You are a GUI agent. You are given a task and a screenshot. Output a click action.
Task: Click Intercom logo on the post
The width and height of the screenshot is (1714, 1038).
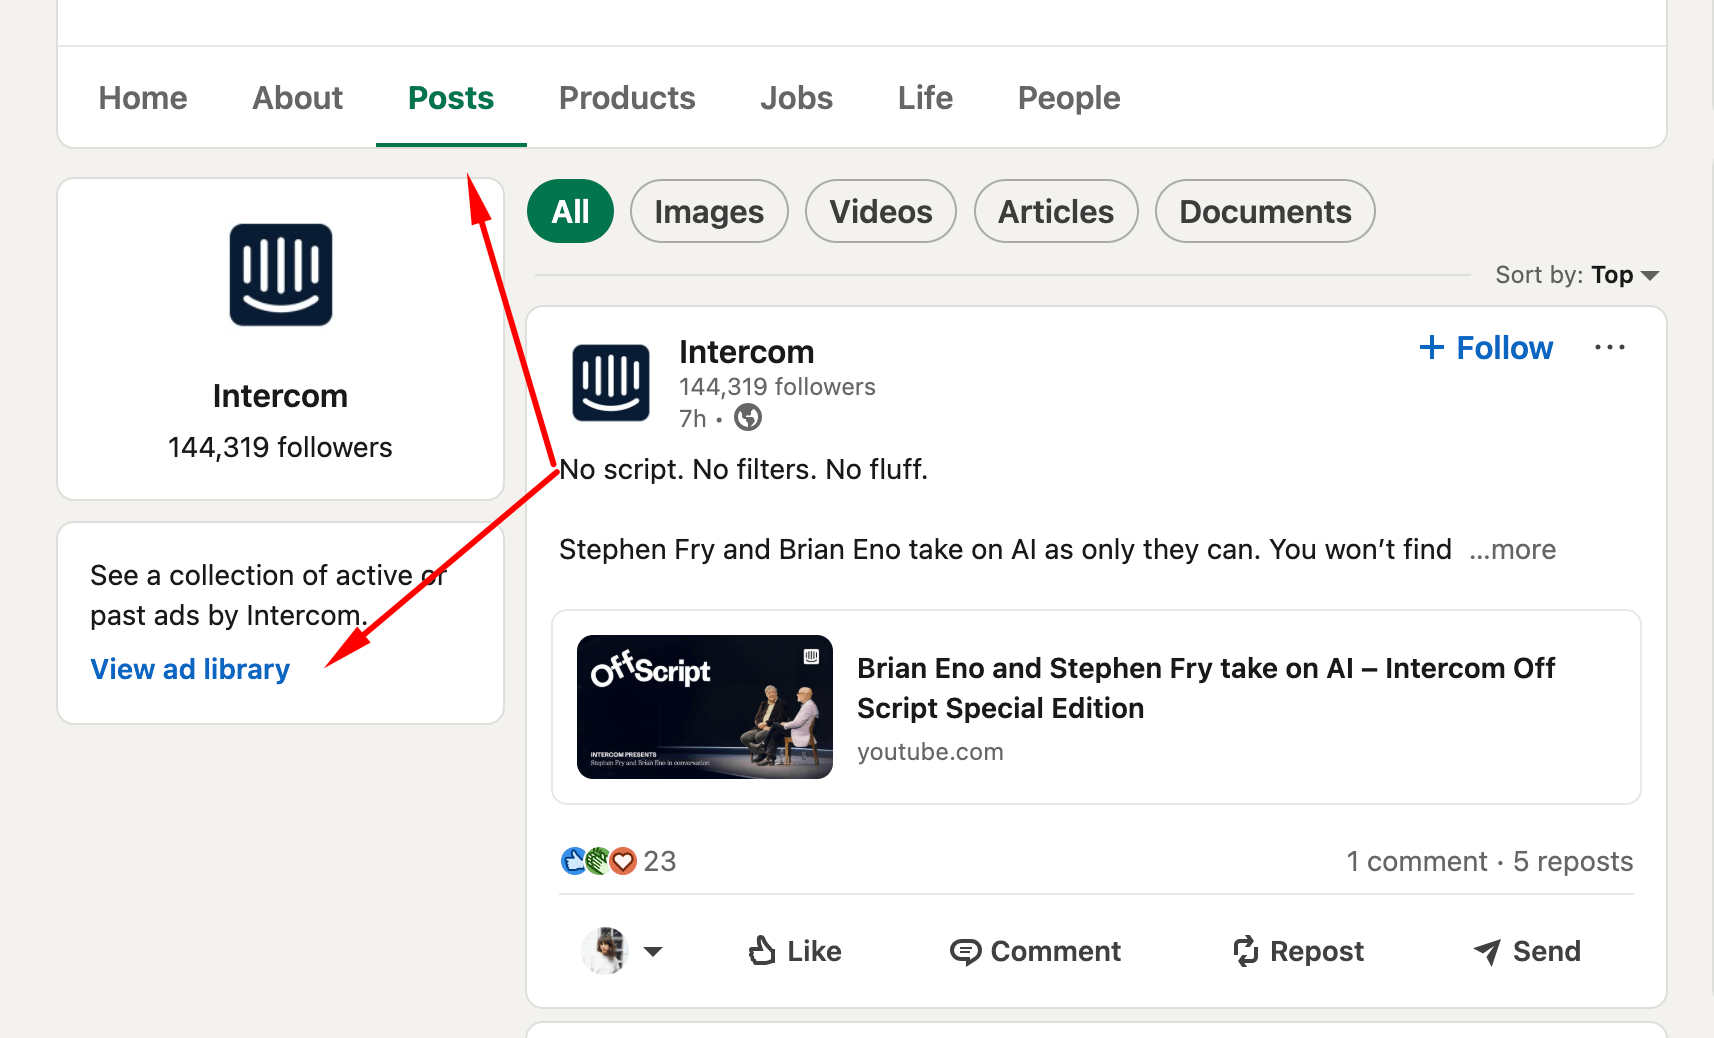coord(611,382)
